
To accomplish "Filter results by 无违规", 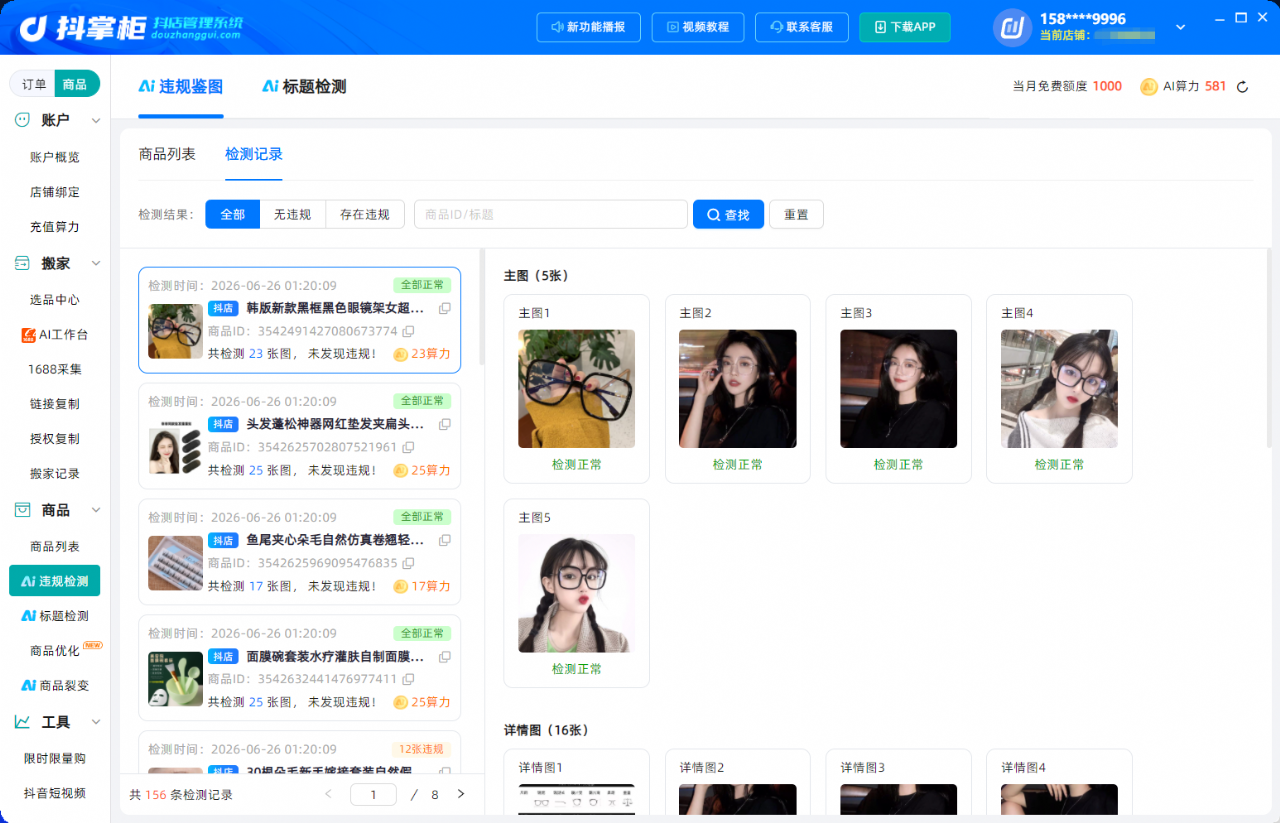I will click(293, 214).
